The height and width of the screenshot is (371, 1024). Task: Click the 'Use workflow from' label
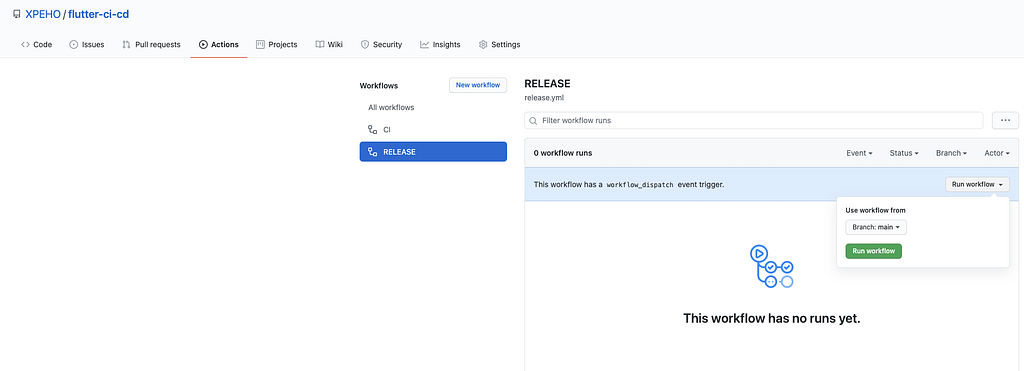875,210
